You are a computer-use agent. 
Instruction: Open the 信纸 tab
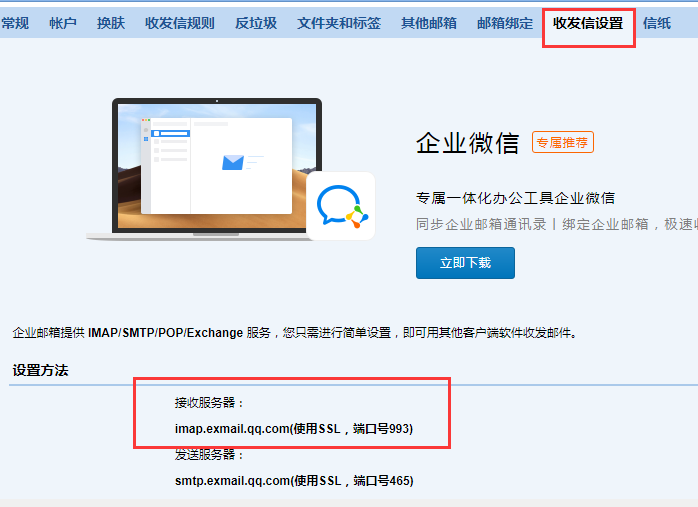click(657, 23)
